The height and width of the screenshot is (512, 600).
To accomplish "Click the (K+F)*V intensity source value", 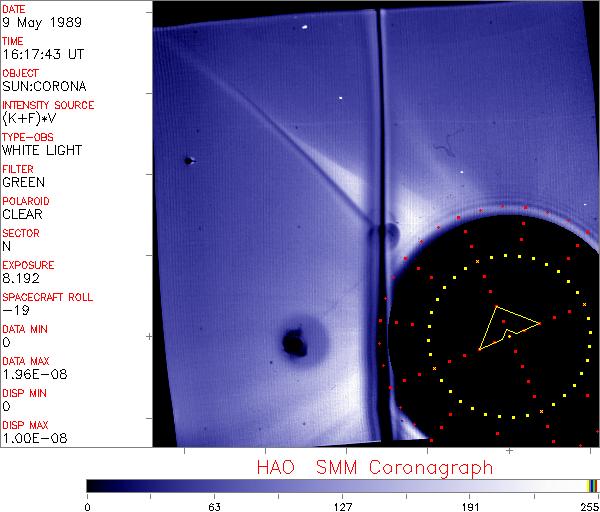I will 30,118.
